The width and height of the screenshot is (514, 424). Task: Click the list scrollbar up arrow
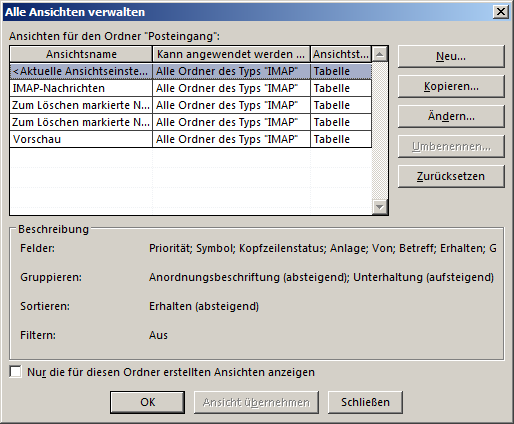pyautogui.click(x=380, y=54)
